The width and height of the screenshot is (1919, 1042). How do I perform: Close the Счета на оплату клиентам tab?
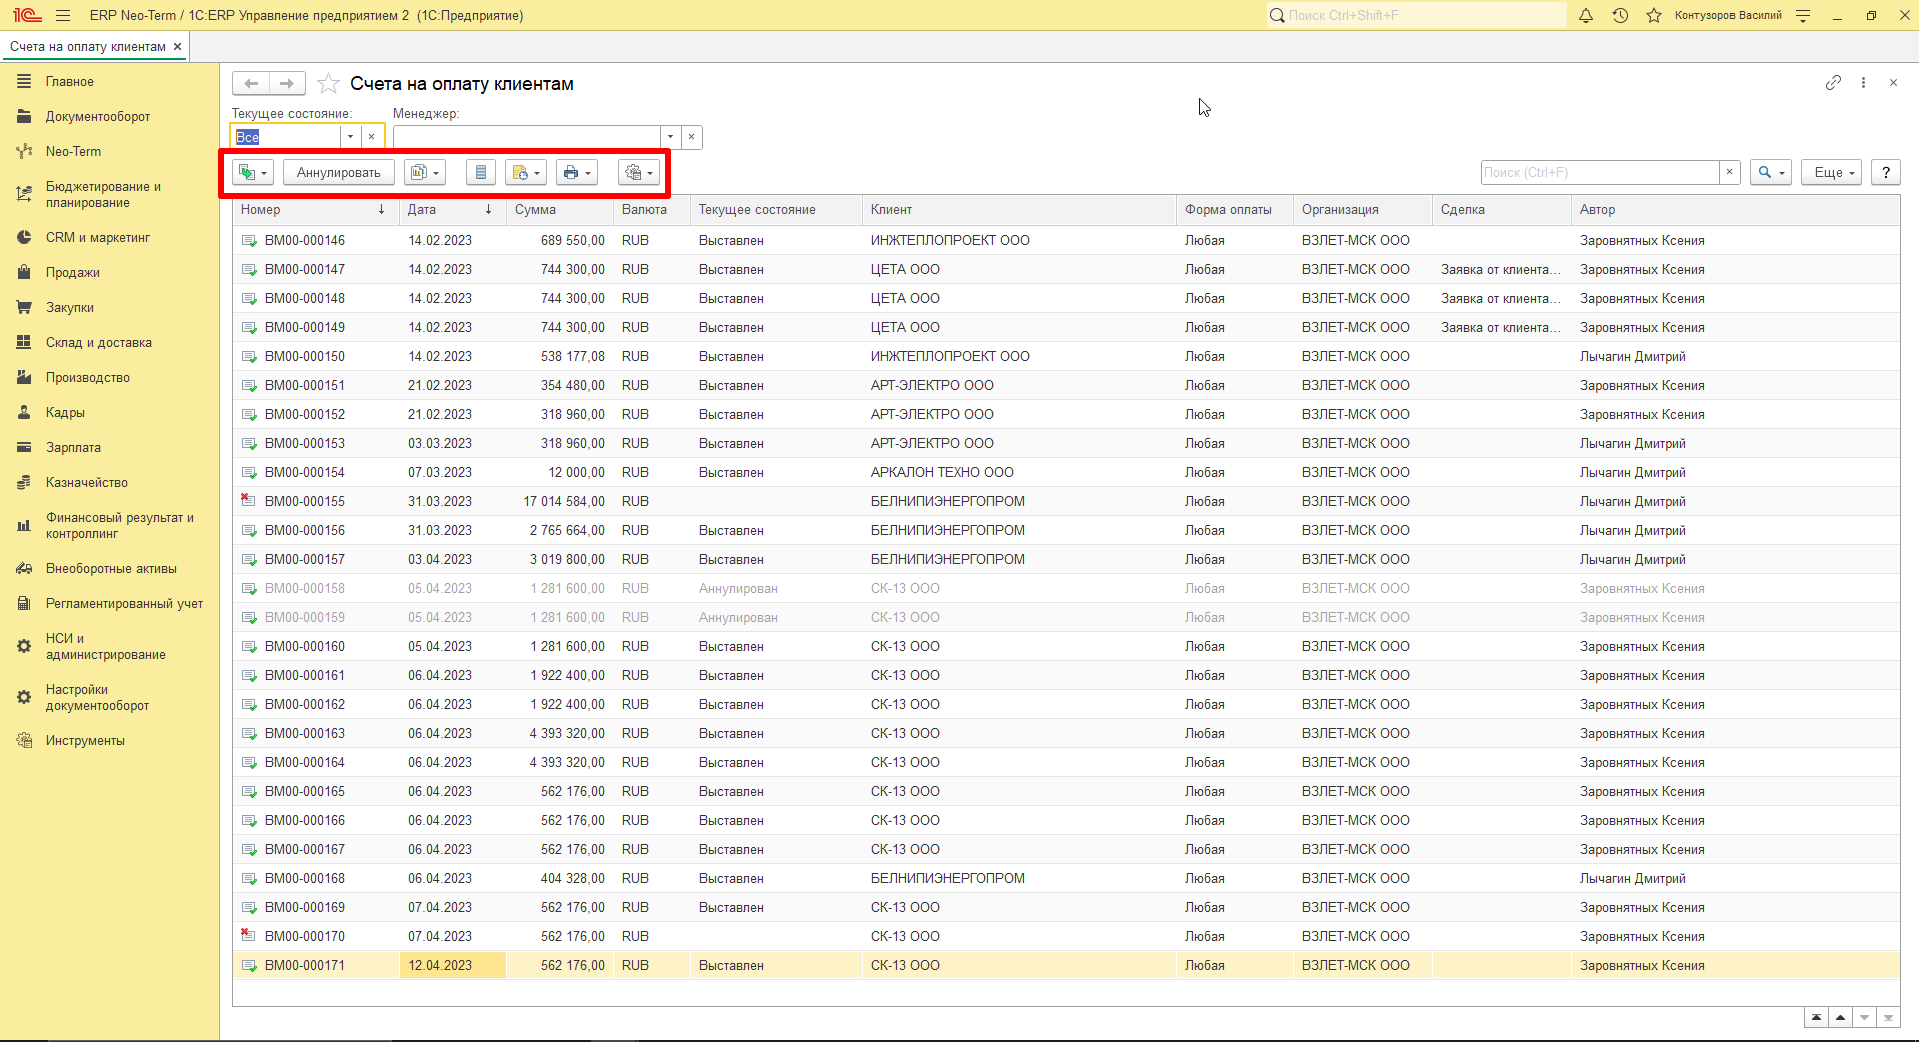(x=178, y=47)
